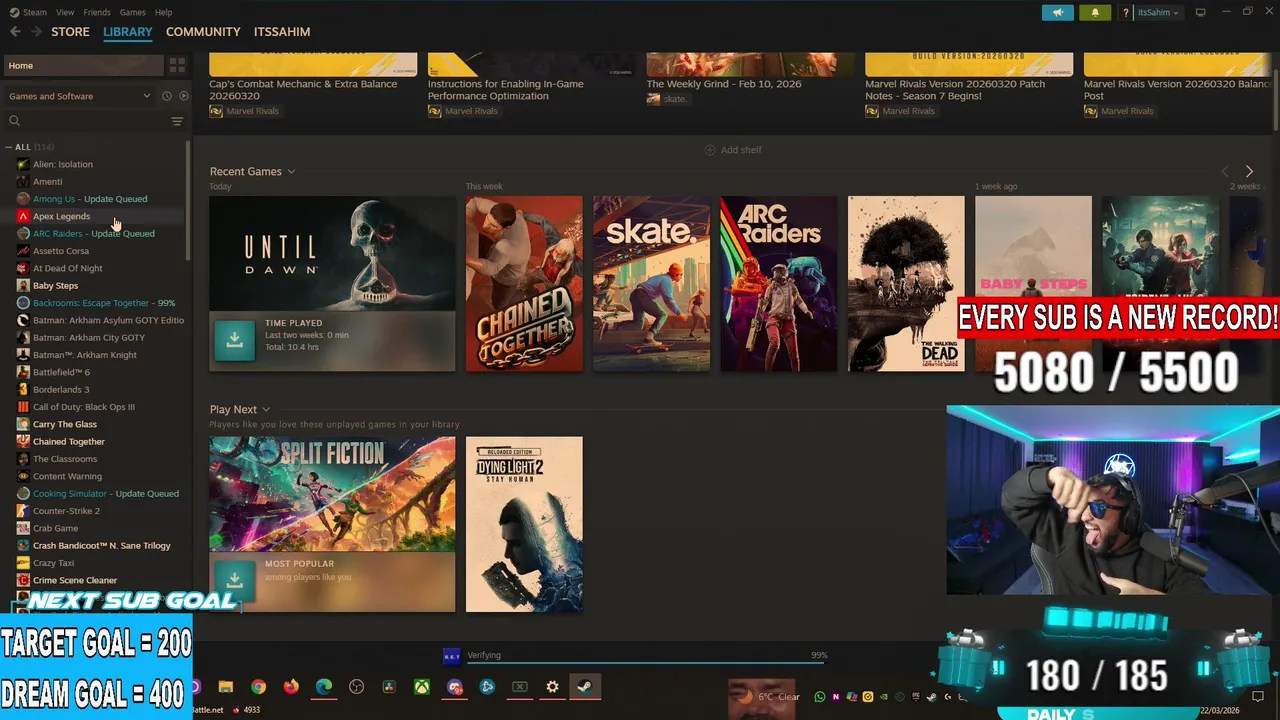Screen dimensions: 1280x720
Task: Open The Walking Dead game cover
Action: (x=906, y=284)
